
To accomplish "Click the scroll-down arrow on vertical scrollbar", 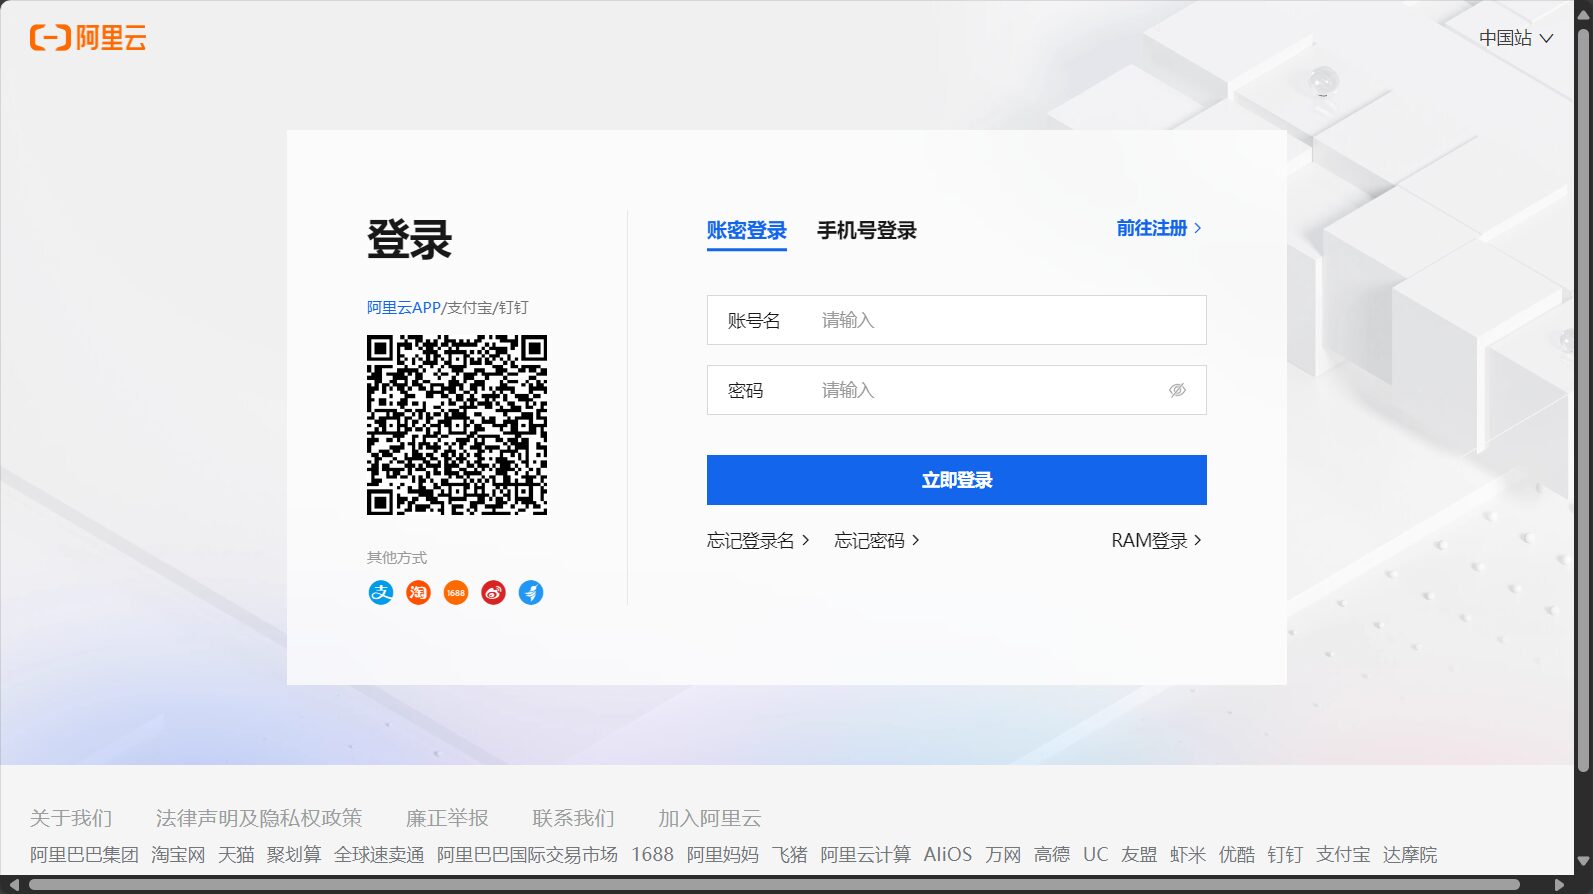I will click(1583, 861).
